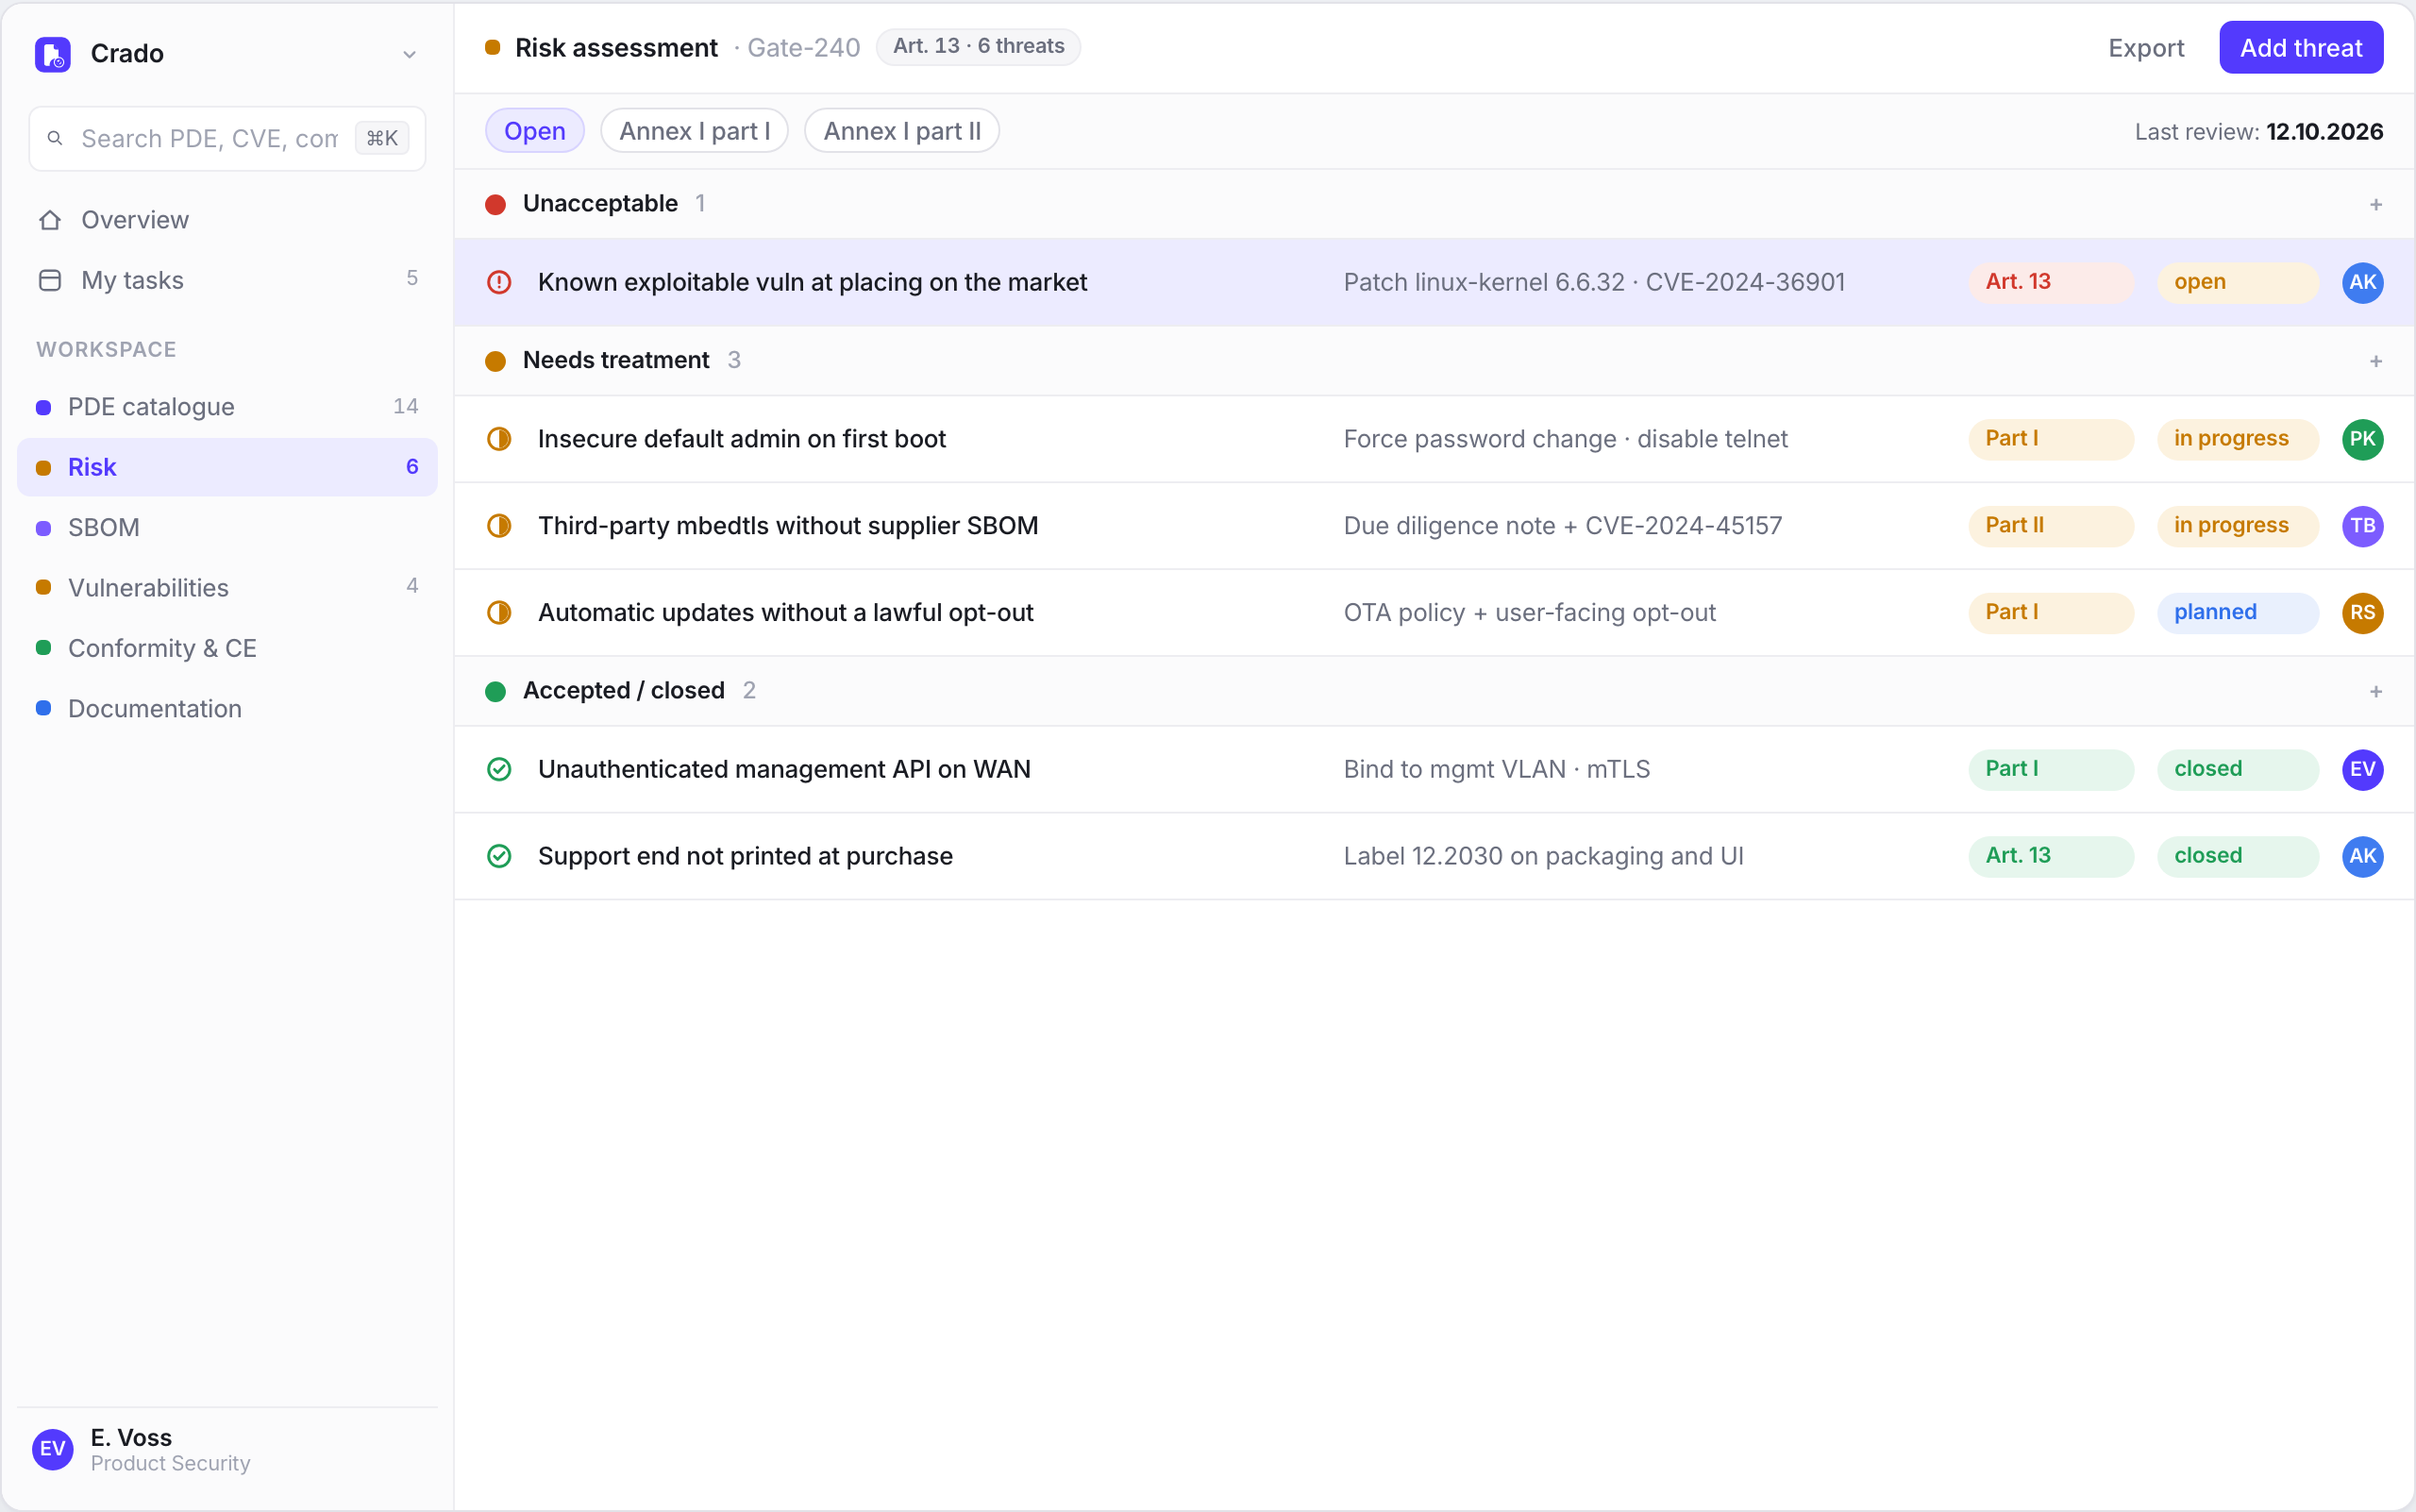Add item to Unacceptable group with plus
Viewport: 2416px width, 1512px height.
(x=2376, y=205)
